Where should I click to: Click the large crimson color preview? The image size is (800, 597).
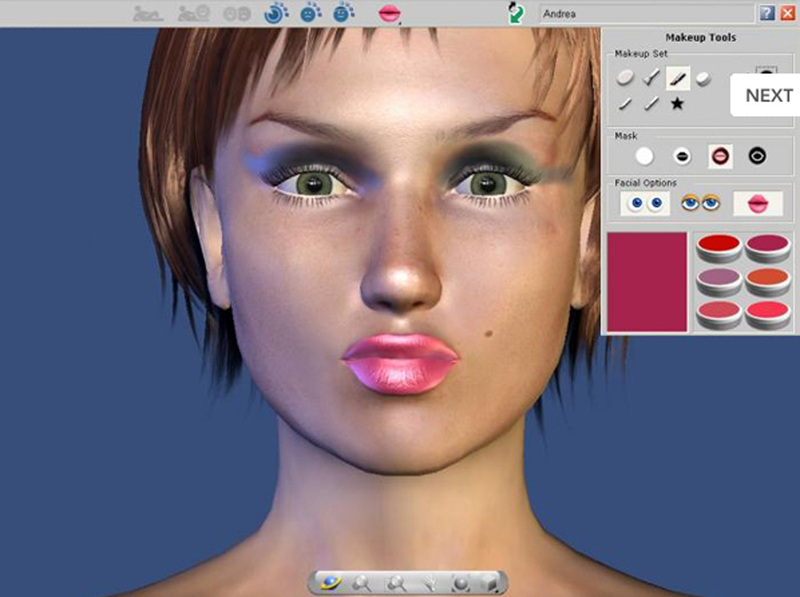pos(647,282)
